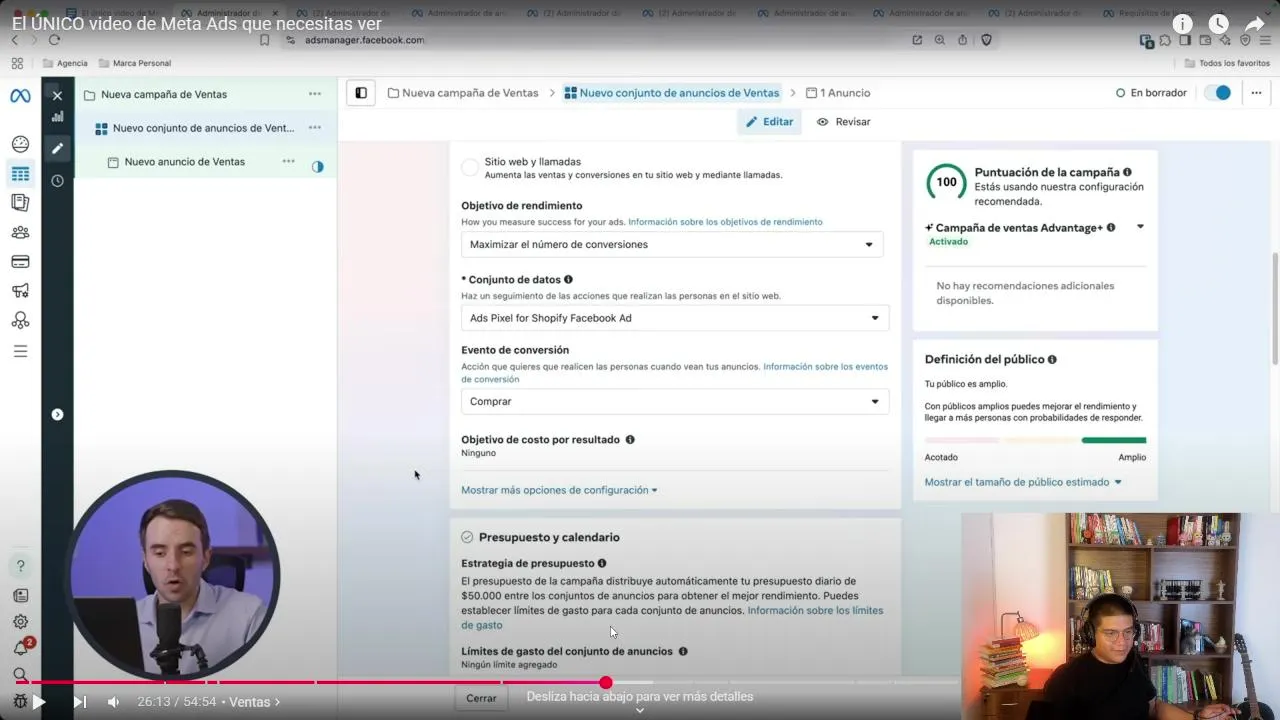Open Todos los favoritos folder

click(1227, 63)
